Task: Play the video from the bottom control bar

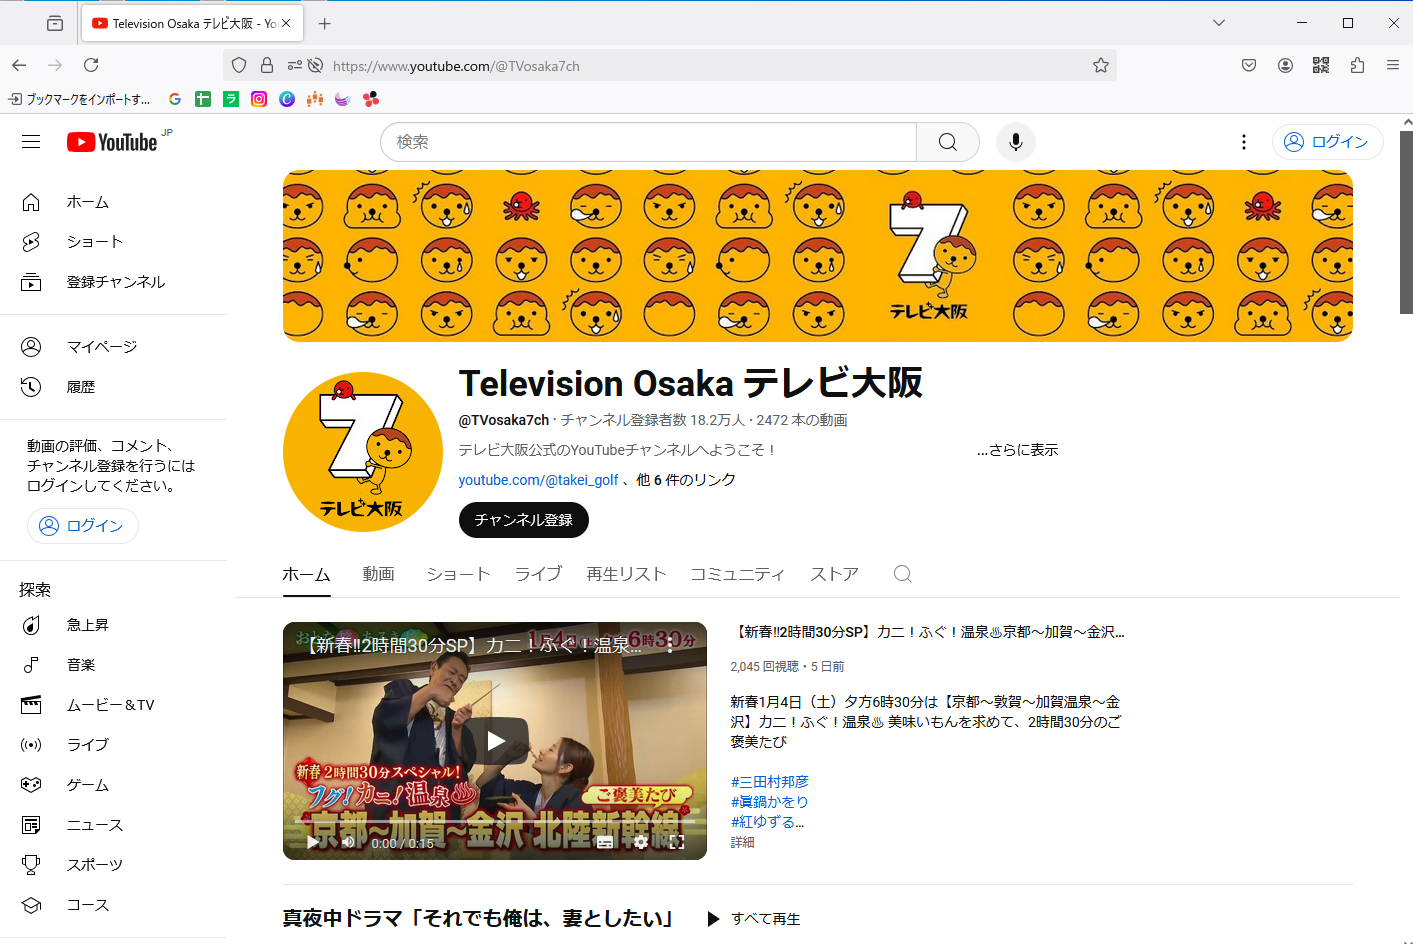Action: point(313,842)
